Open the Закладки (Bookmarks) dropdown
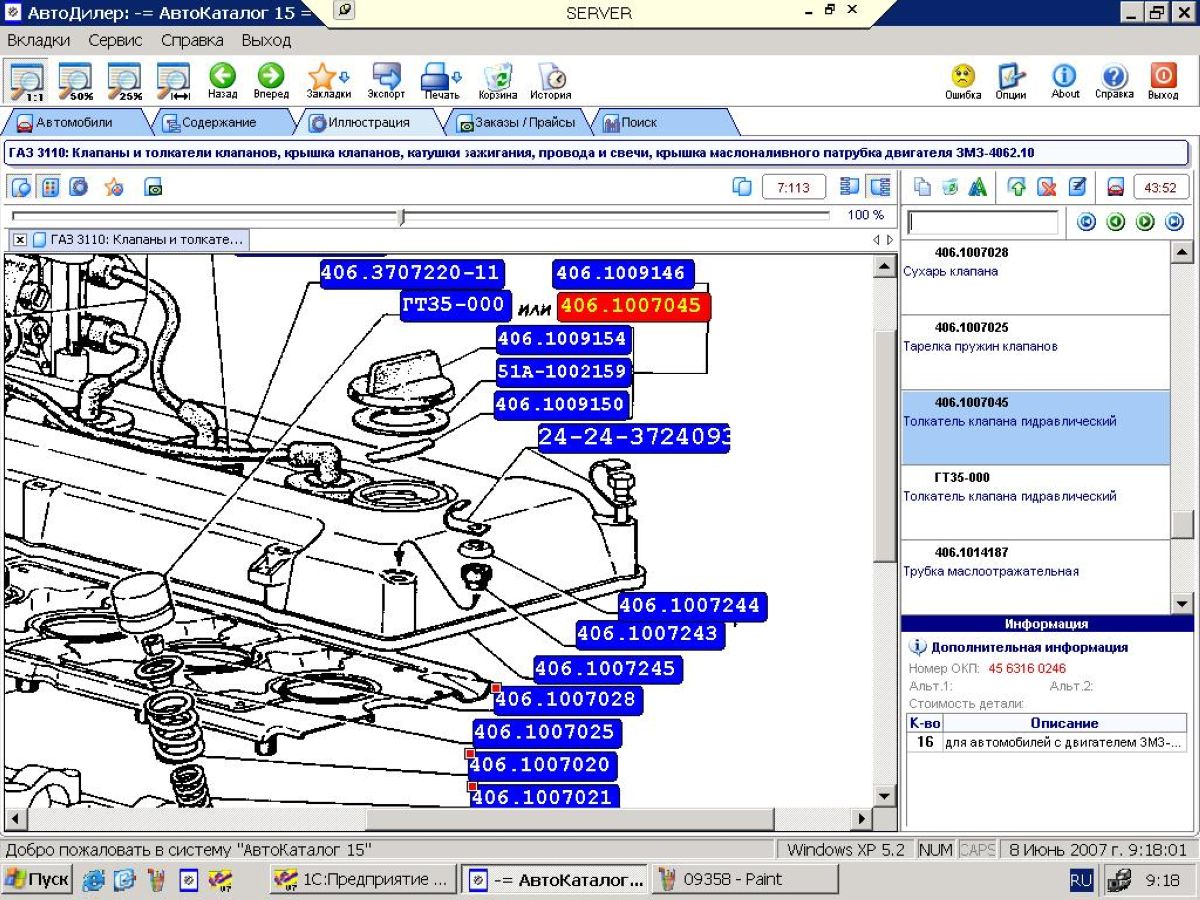1200x900 pixels. pyautogui.click(x=328, y=79)
